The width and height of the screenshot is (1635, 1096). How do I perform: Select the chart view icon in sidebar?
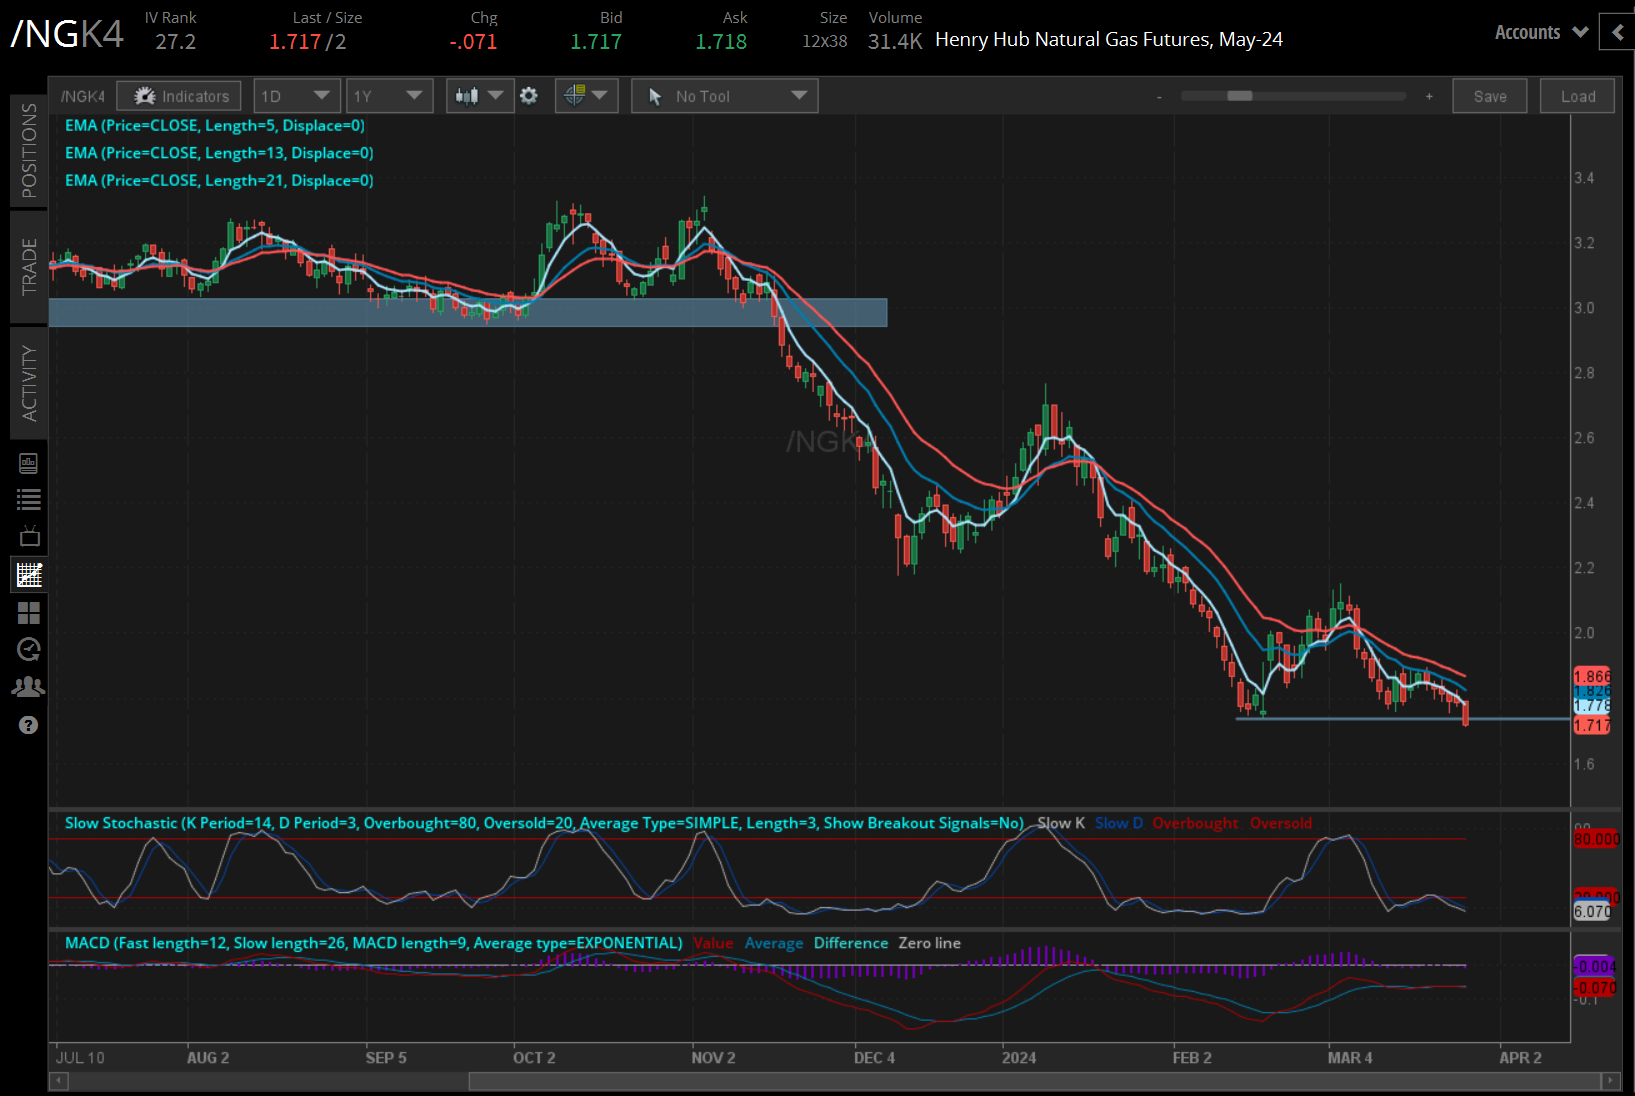[x=29, y=575]
